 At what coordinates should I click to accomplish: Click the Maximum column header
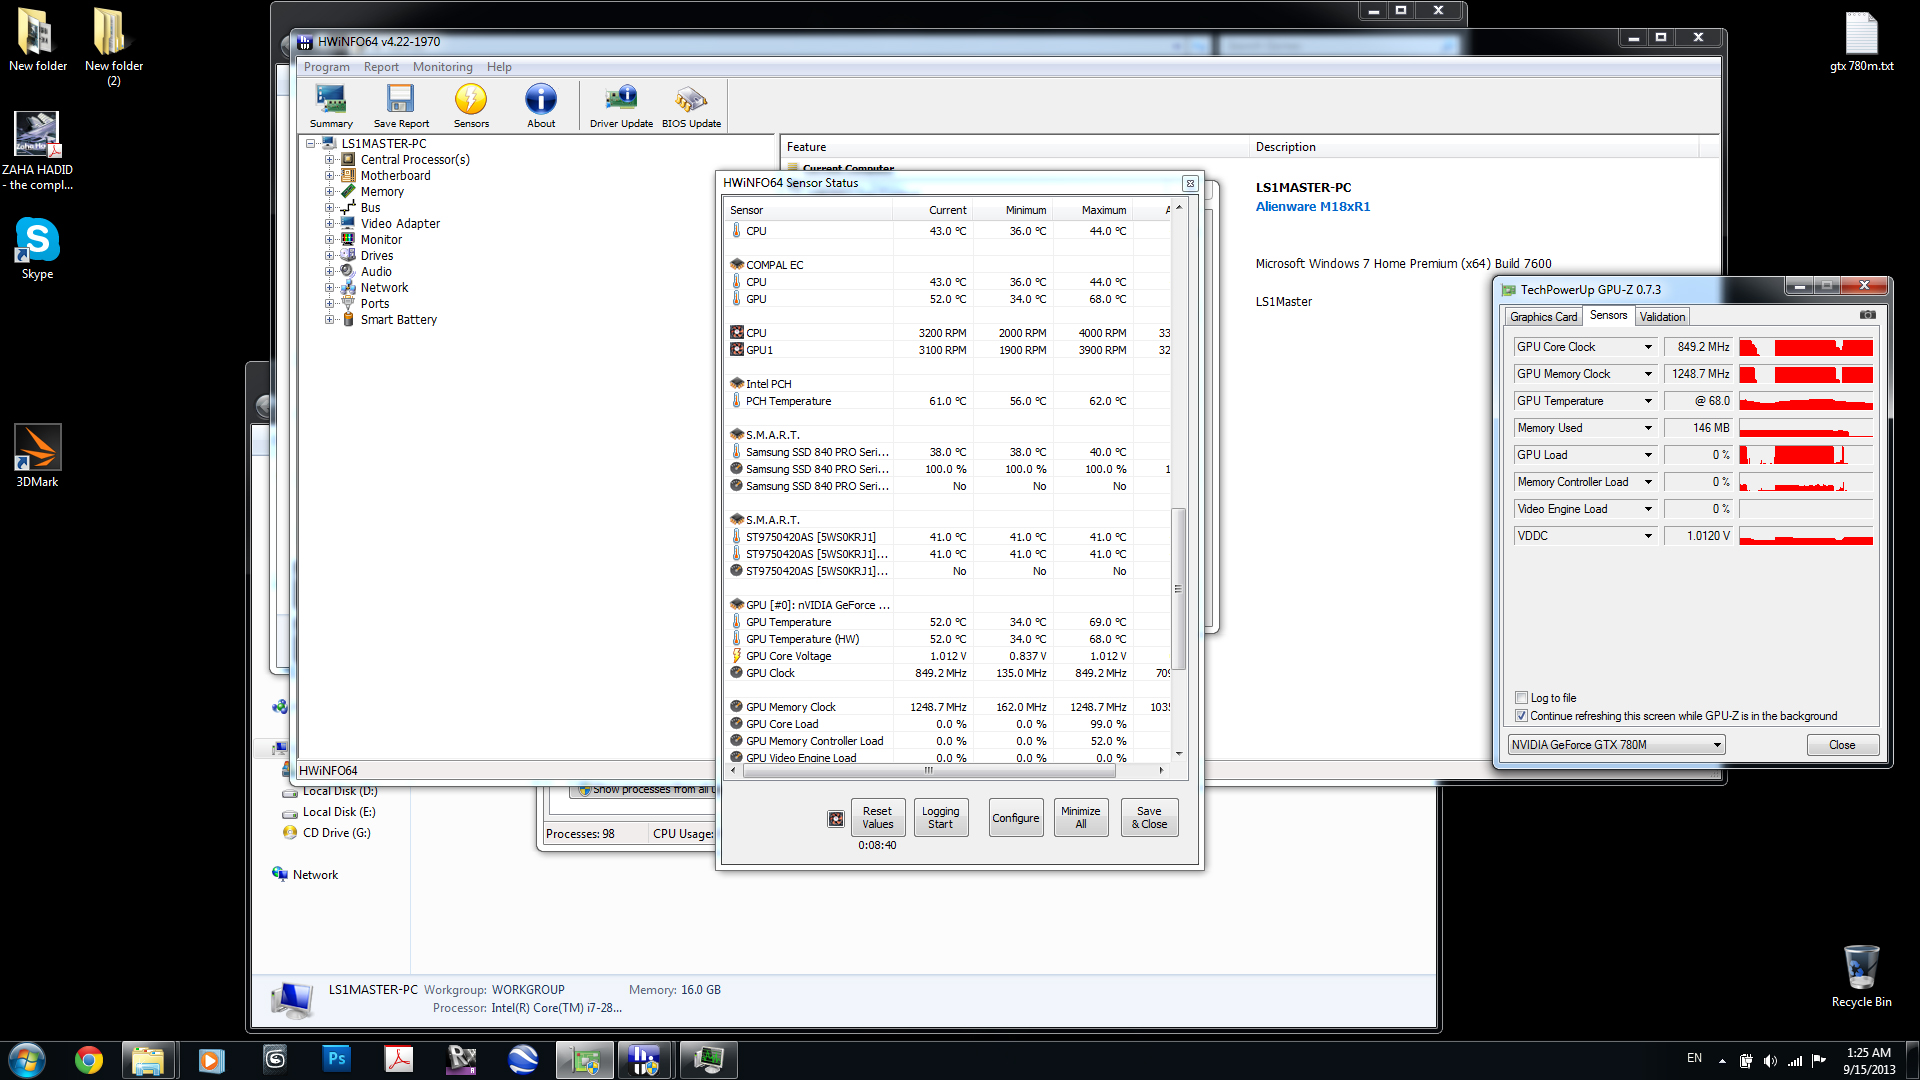coord(1093,210)
